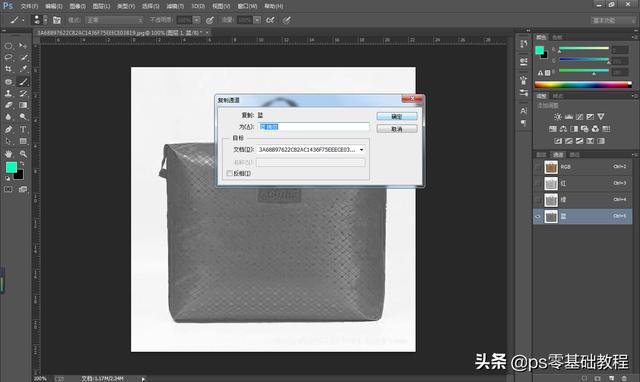
Task: Switch to the 色板 tab
Action: 557,37
